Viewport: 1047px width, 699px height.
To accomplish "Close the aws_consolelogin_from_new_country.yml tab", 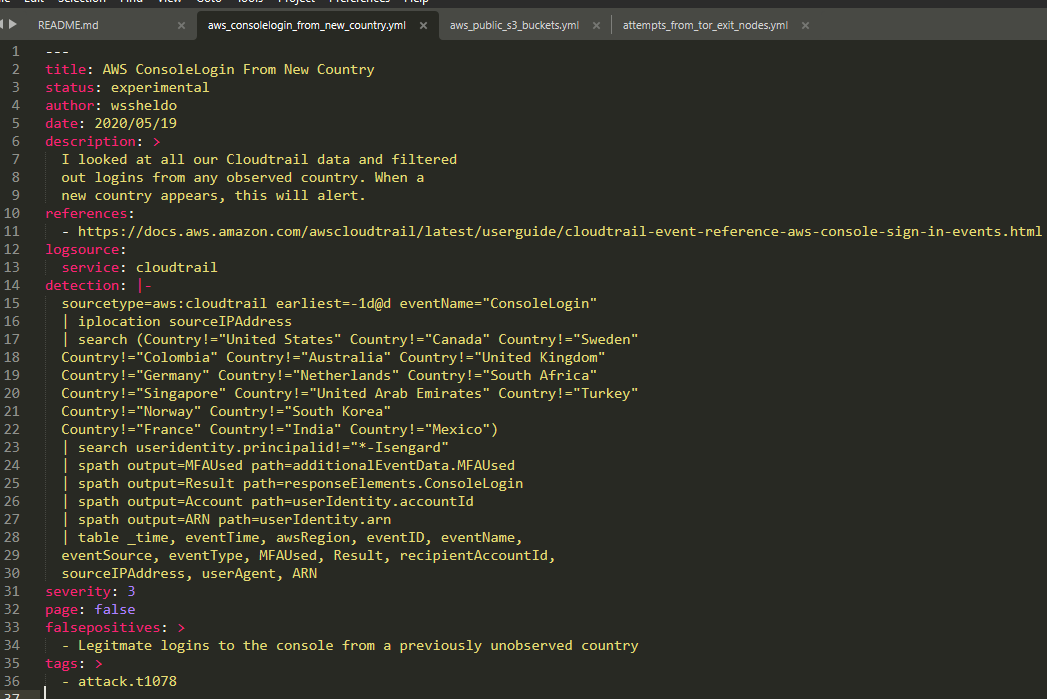I will coord(423,25).
